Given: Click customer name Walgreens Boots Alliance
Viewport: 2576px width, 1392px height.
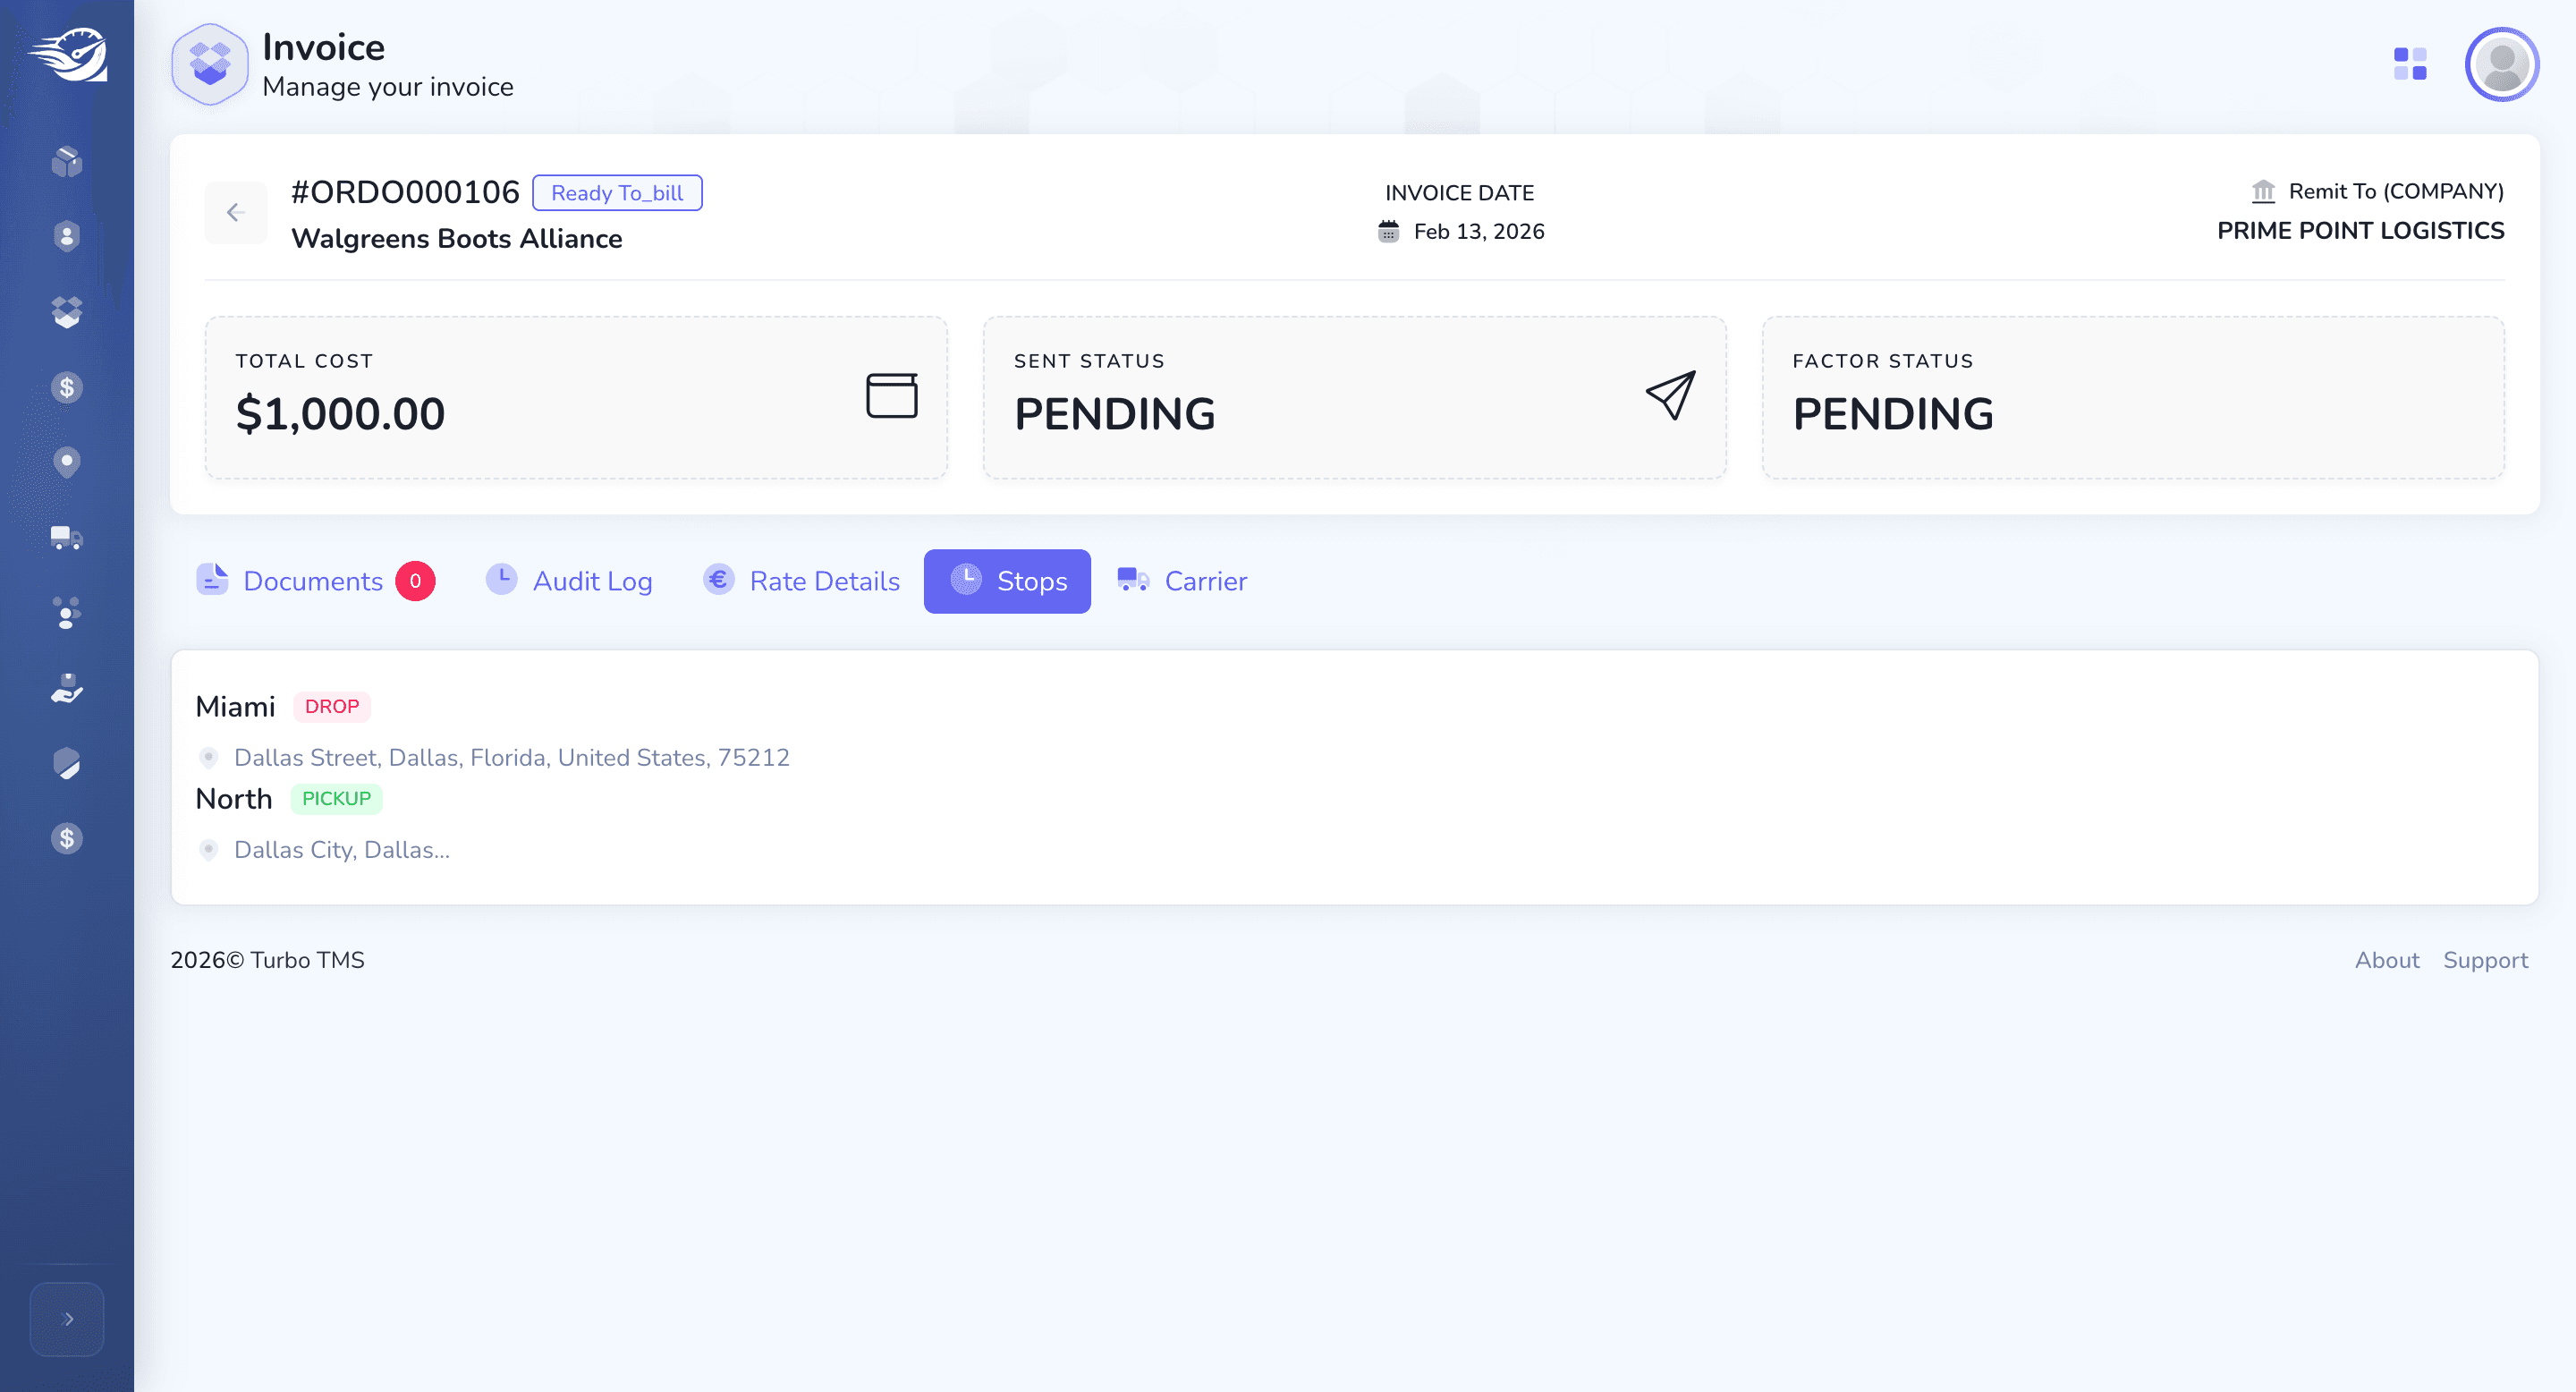Looking at the screenshot, I should click(x=457, y=239).
